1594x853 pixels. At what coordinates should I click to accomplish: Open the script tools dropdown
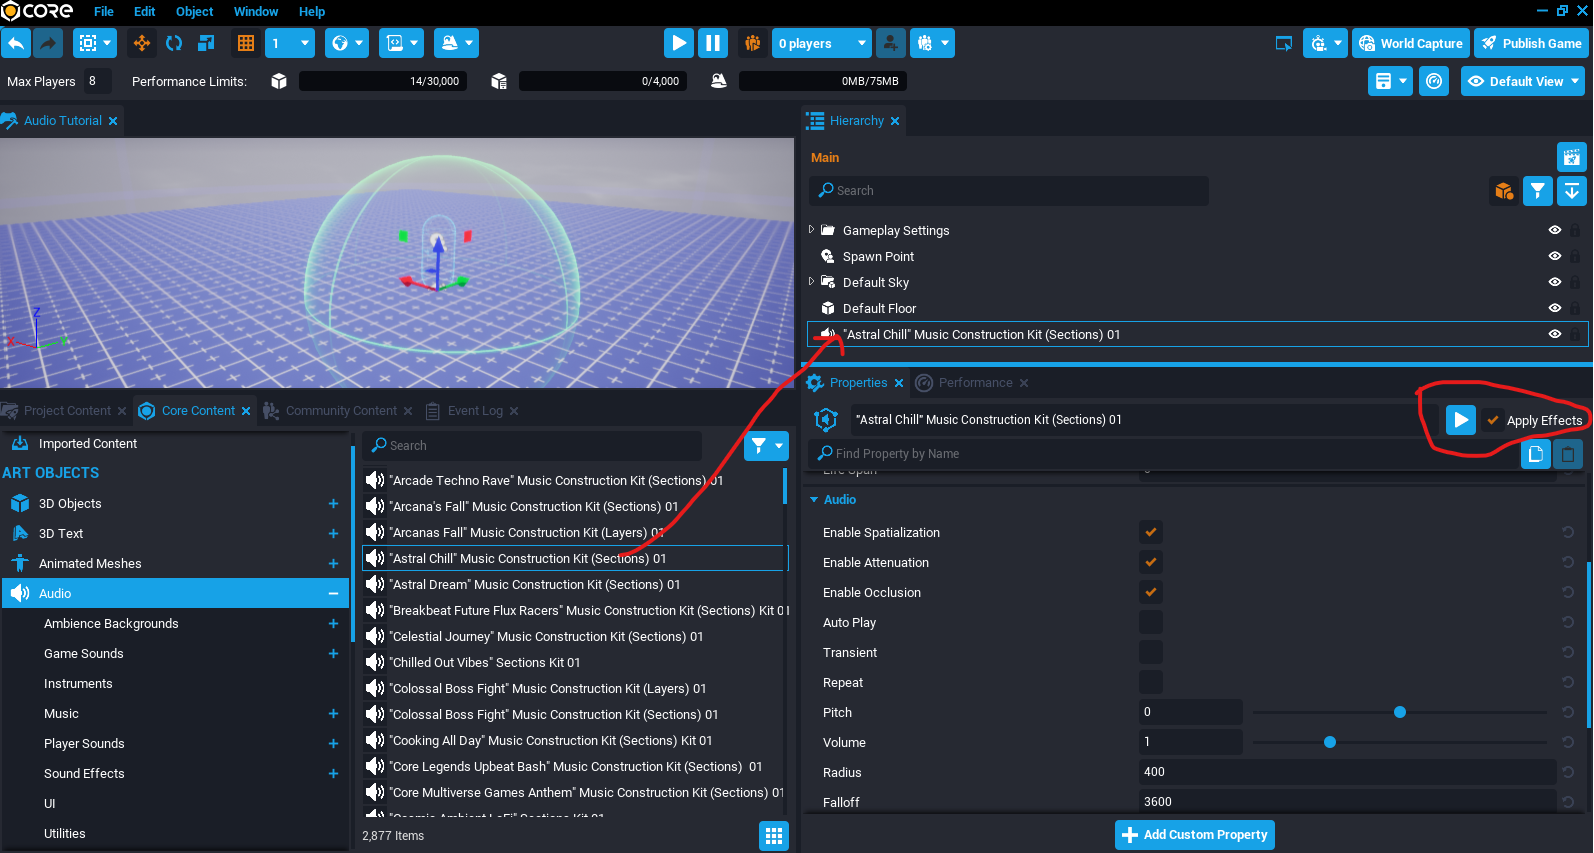click(x=402, y=43)
